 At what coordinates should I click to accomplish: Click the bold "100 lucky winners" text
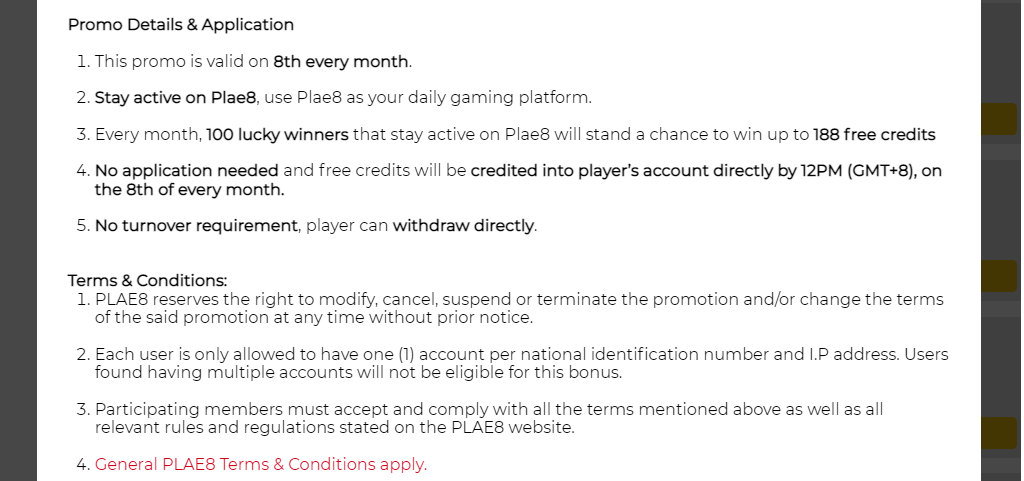click(x=277, y=134)
